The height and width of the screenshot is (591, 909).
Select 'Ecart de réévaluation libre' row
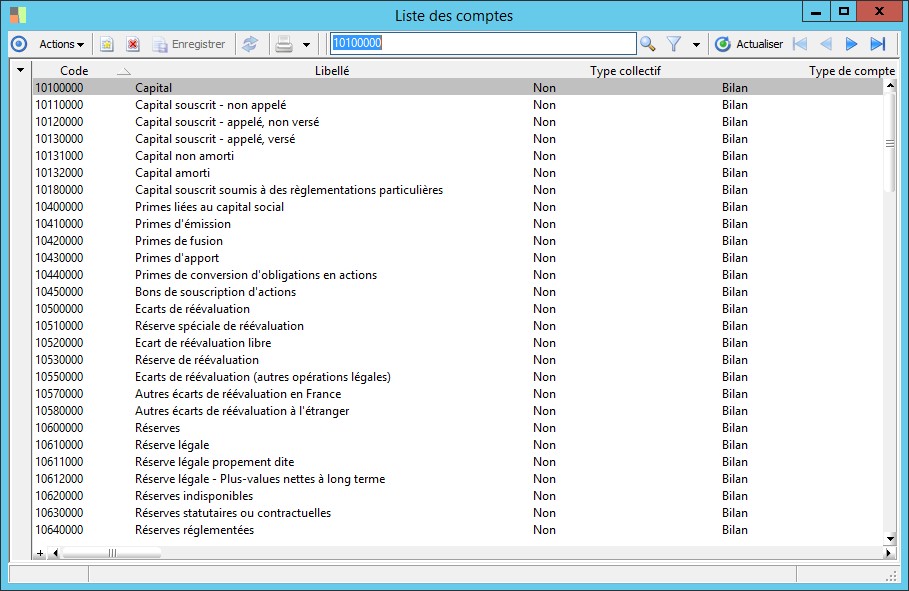457,343
